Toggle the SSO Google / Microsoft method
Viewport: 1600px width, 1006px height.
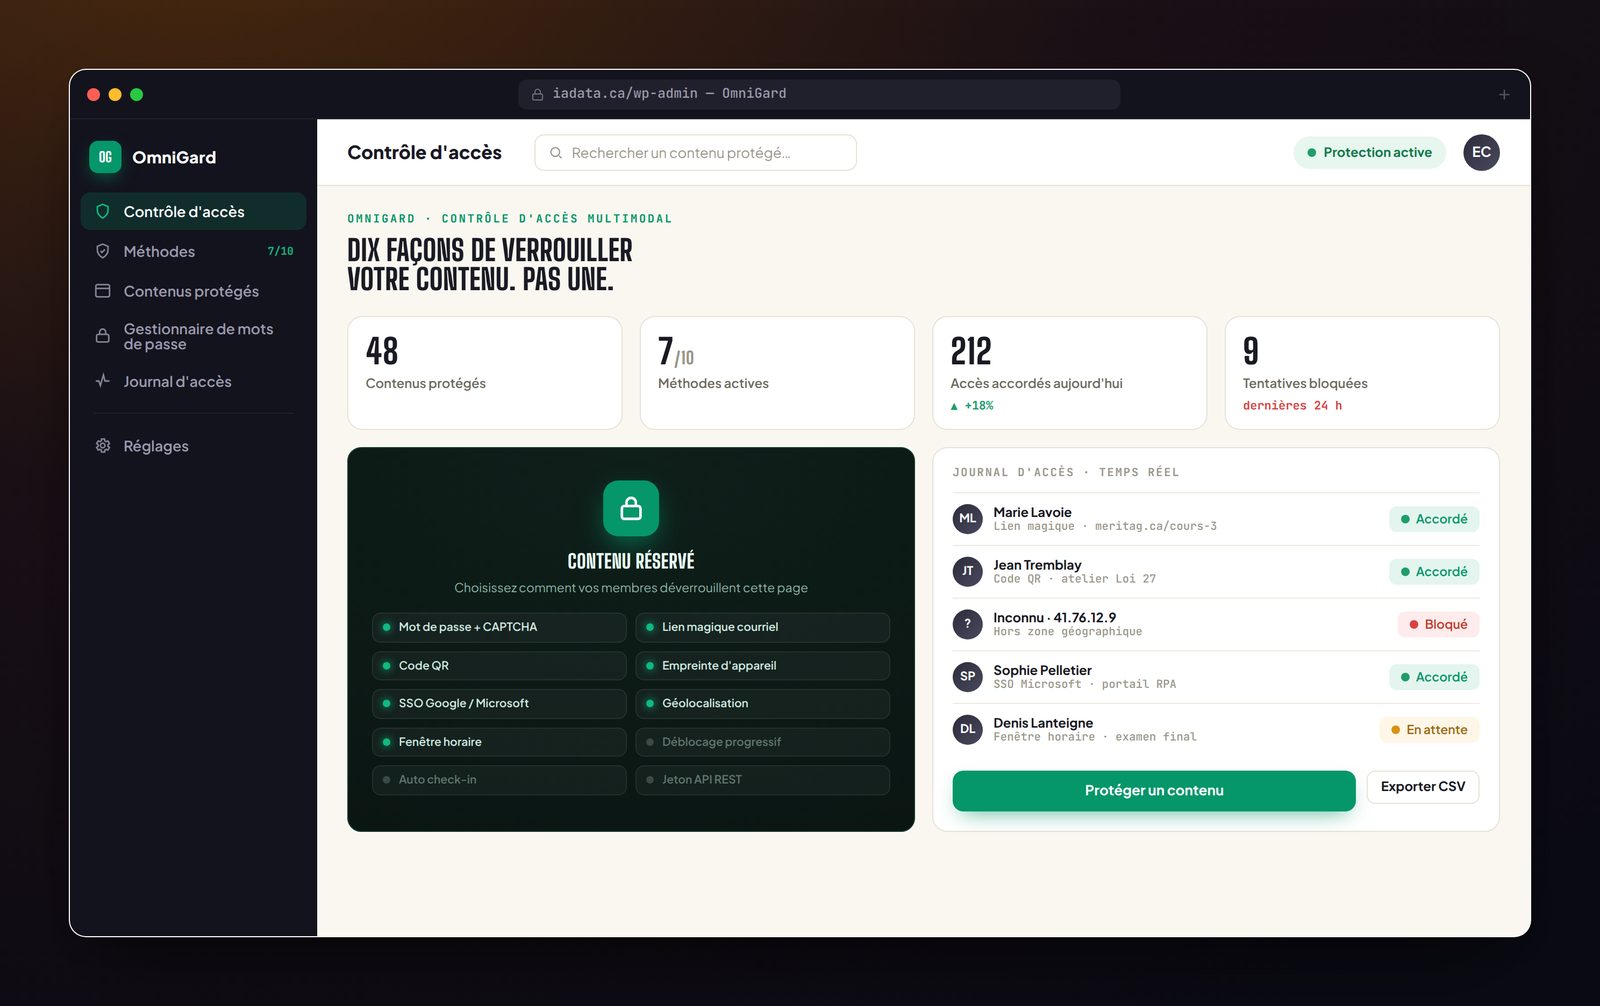(499, 703)
